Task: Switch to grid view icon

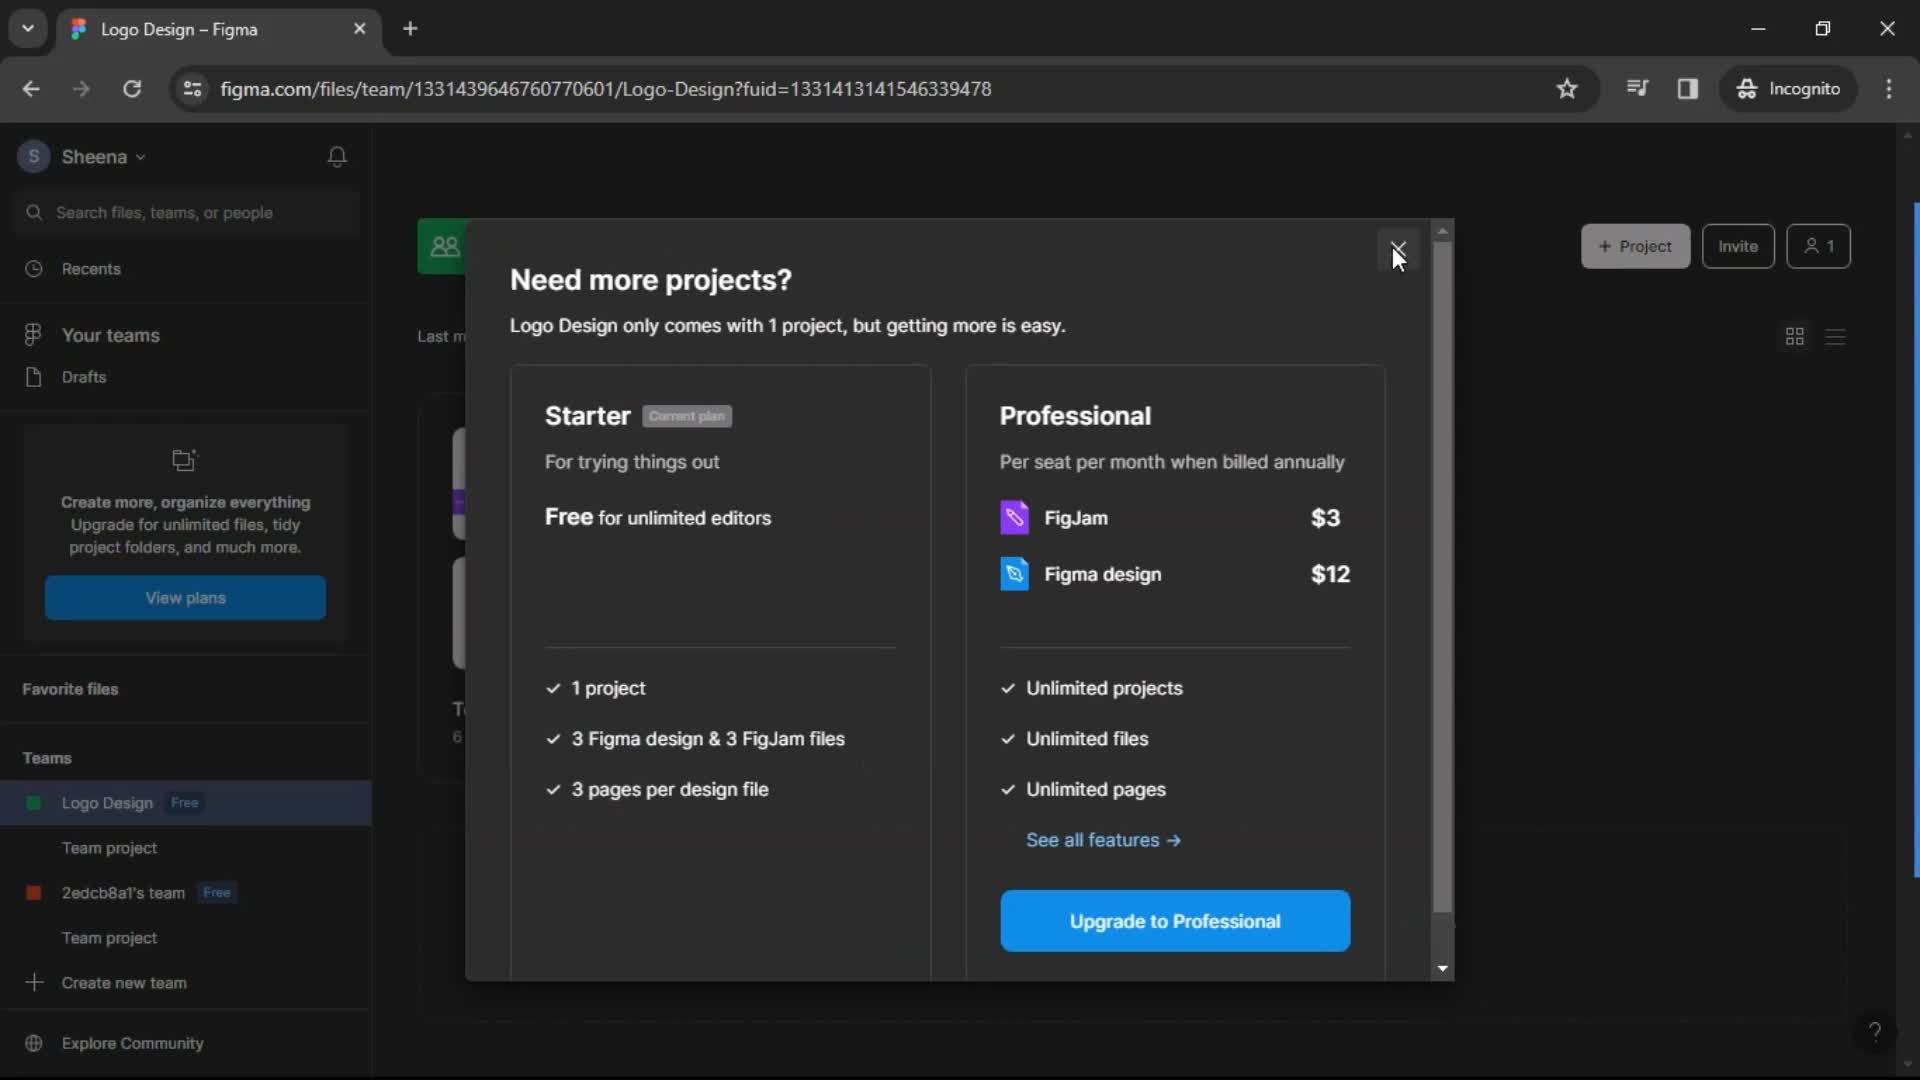Action: point(1795,337)
